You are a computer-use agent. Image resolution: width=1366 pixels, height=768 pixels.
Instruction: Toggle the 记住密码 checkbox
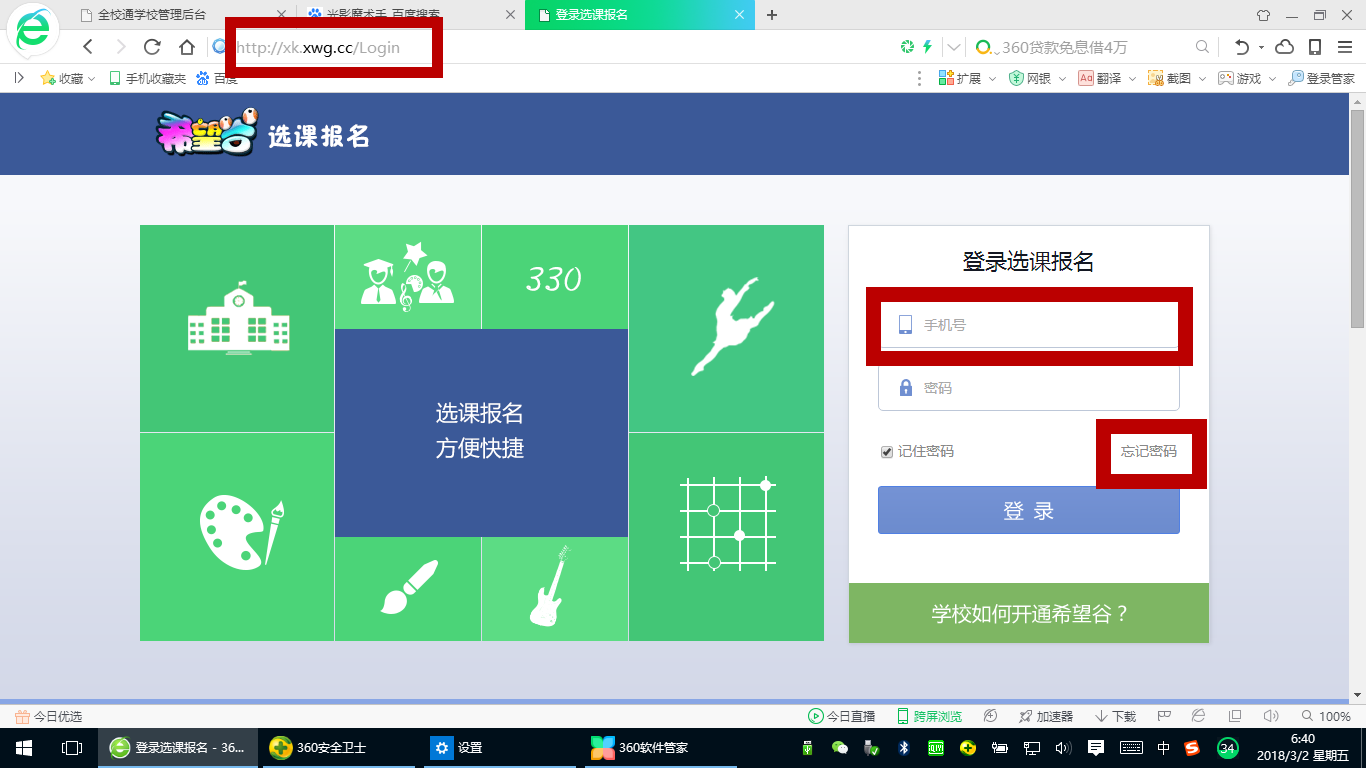tap(886, 452)
